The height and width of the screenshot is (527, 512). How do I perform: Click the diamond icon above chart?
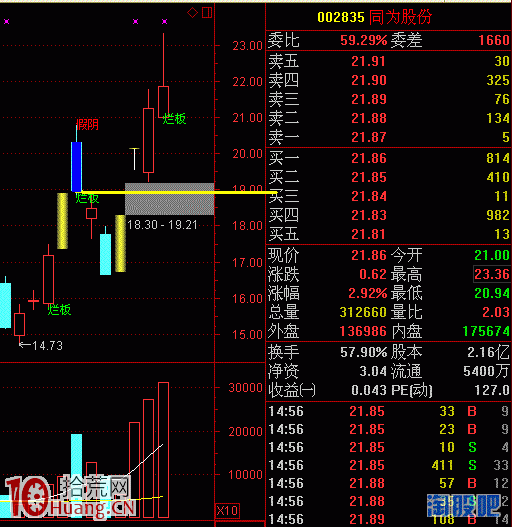point(192,13)
